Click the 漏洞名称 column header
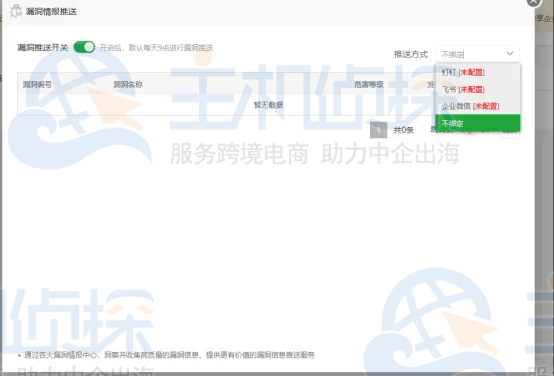Screen dimensions: 554x376 click(128, 84)
